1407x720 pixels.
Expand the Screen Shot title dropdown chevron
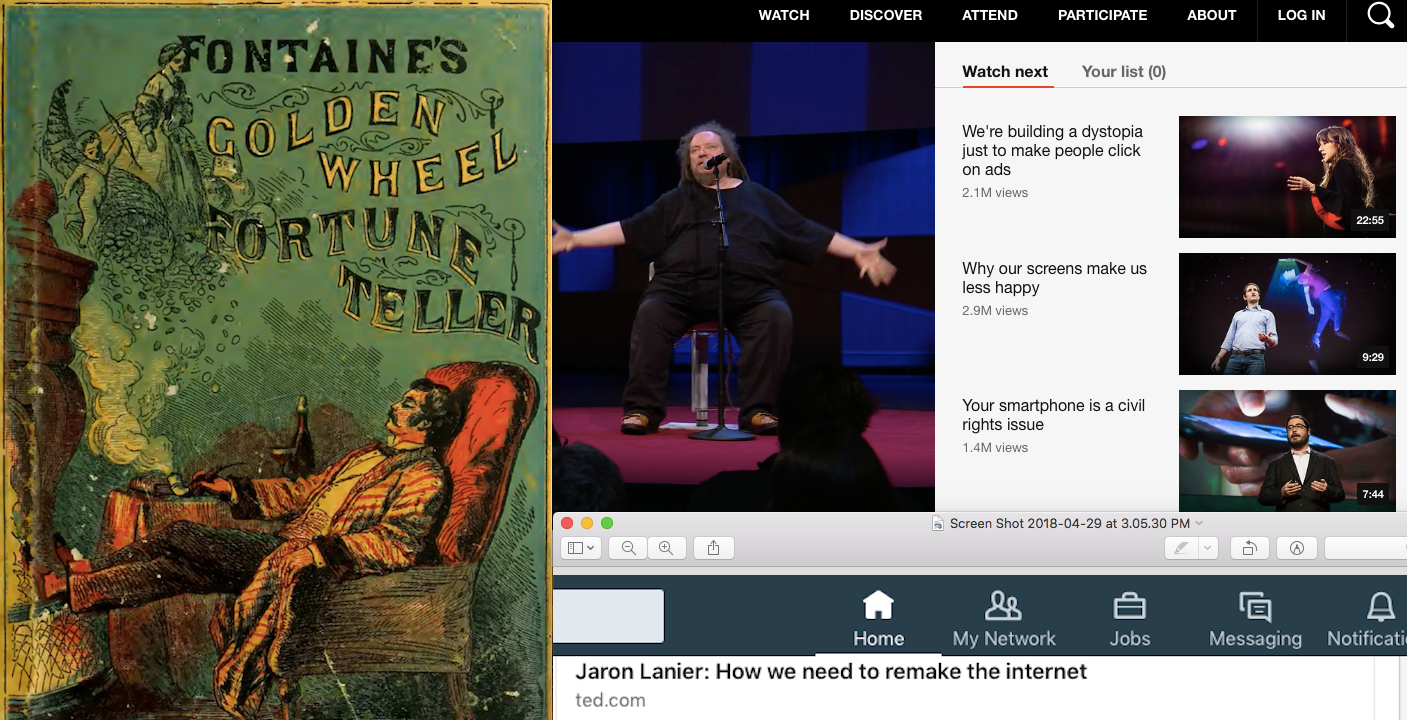click(1199, 523)
